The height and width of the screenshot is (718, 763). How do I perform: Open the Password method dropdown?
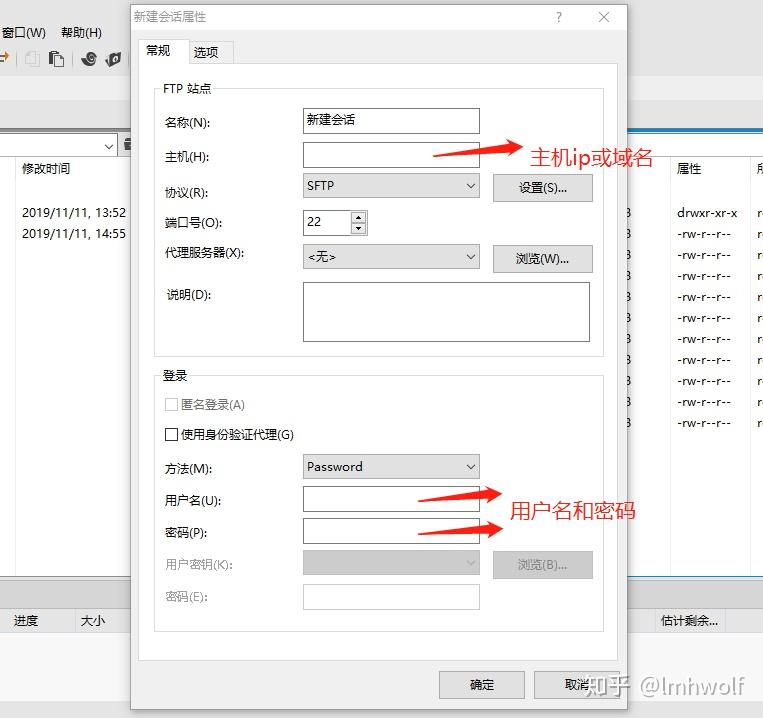[391, 467]
